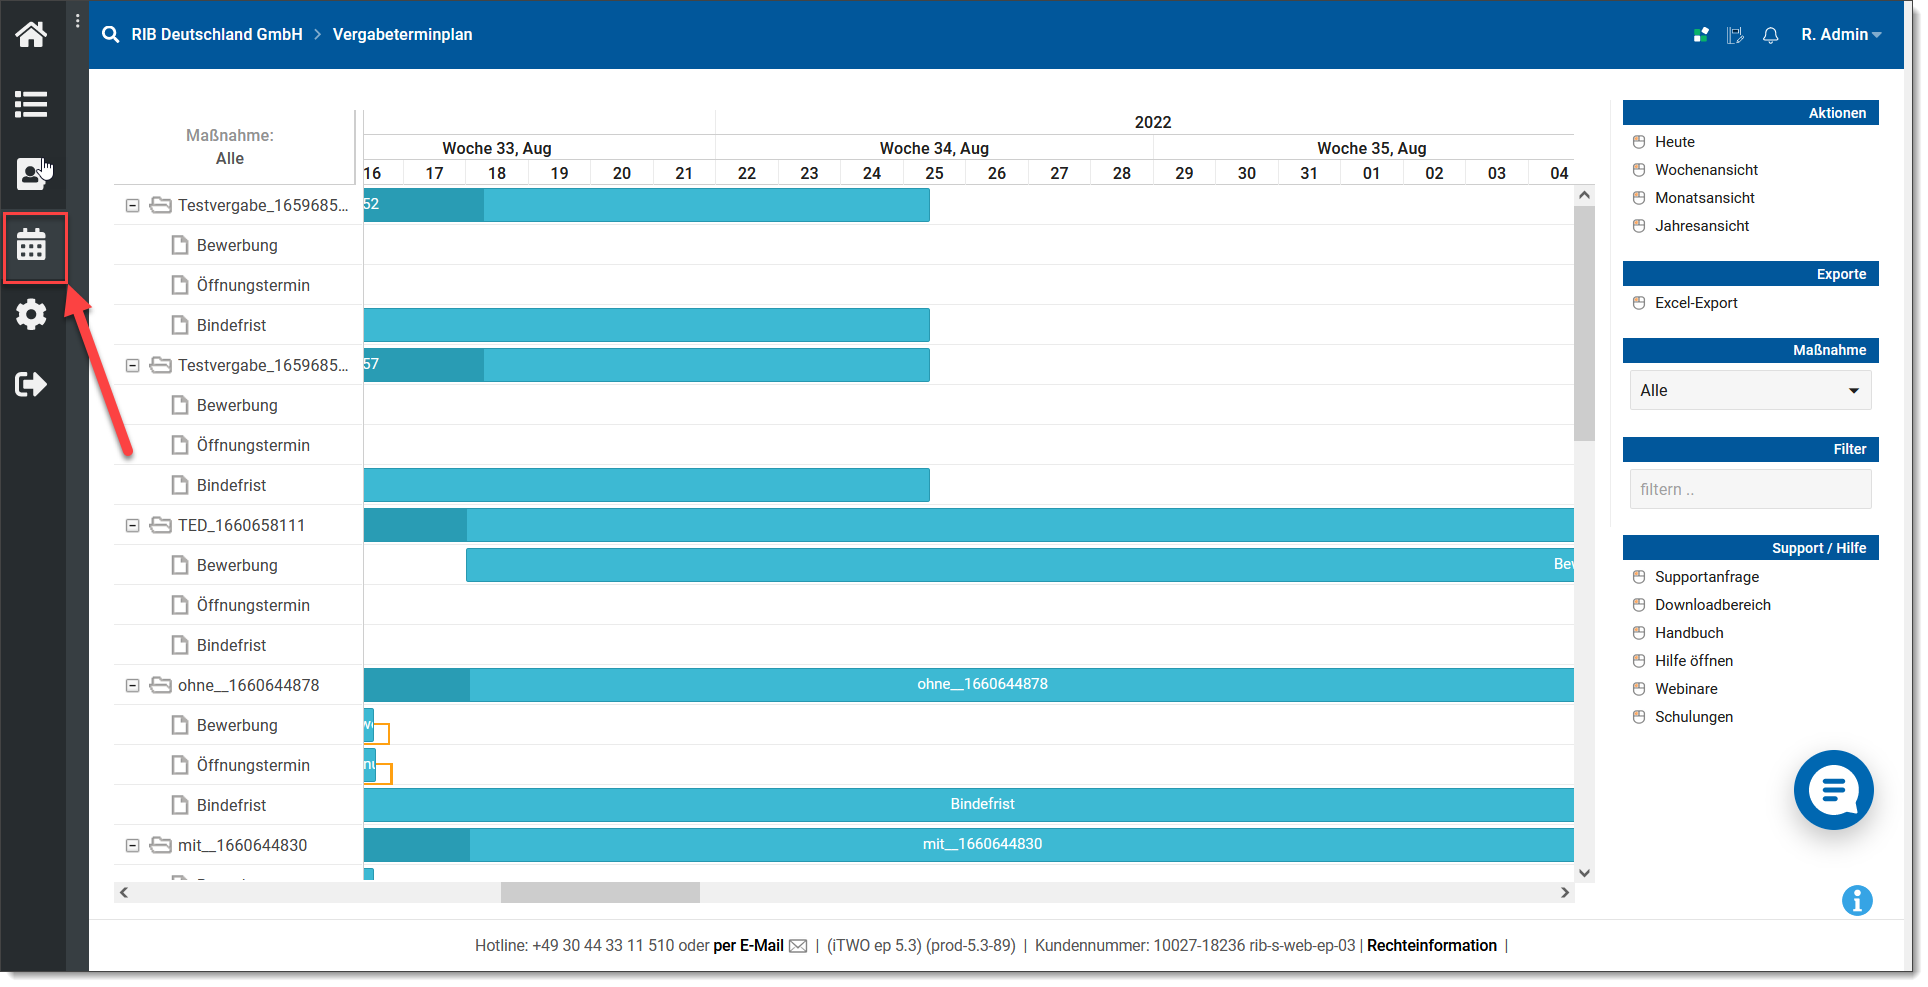Image resolution: width=1928 pixels, height=987 pixels.
Task: Open the R. Admin user menu
Action: 1841,34
